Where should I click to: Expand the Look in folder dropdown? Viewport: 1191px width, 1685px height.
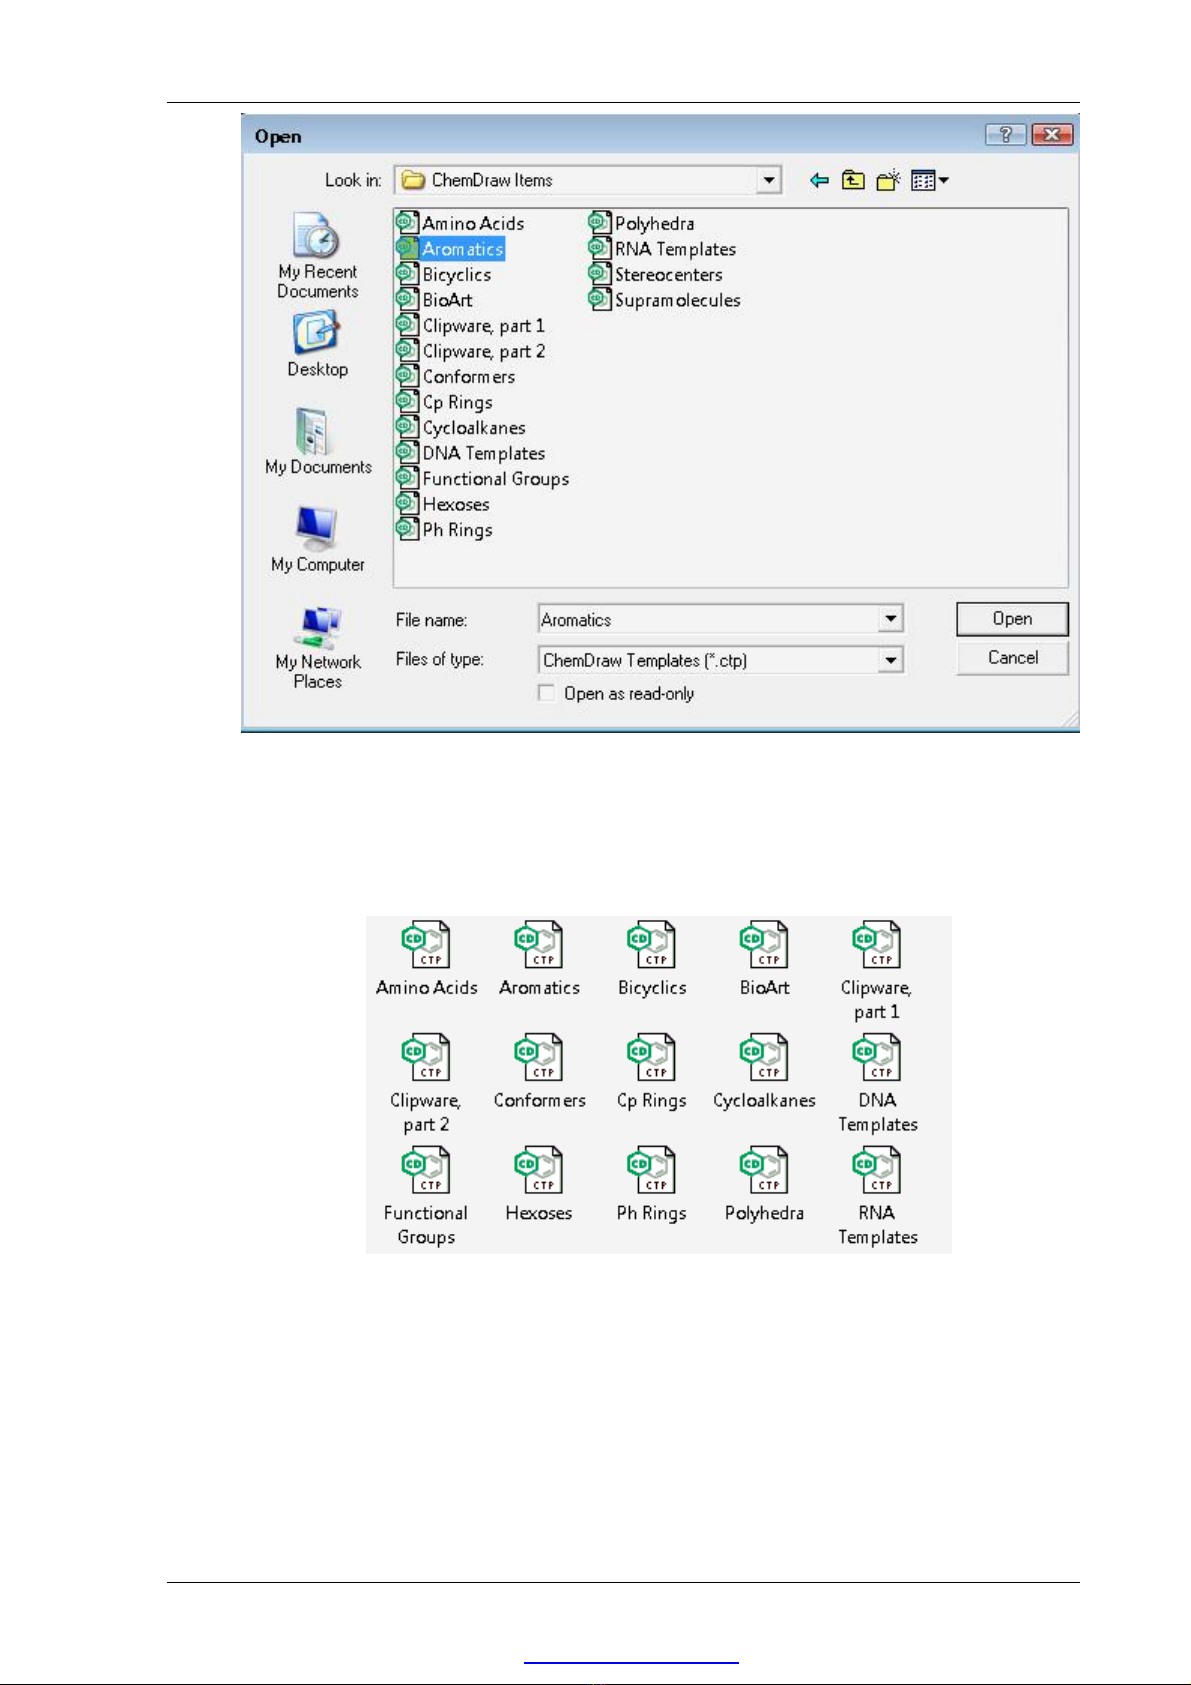768,181
